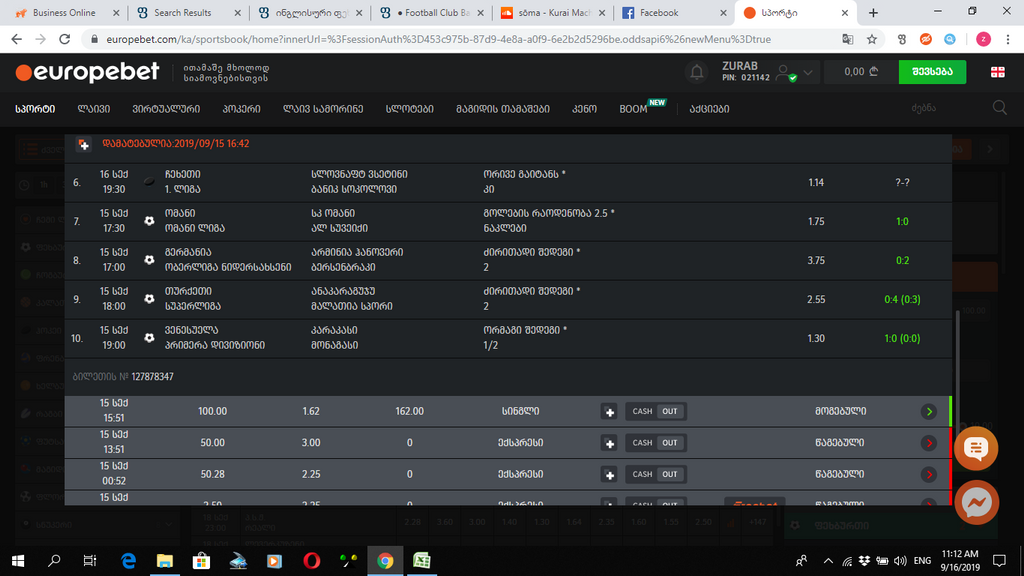Open a new browser tab
The height and width of the screenshot is (576, 1024).
(x=873, y=12)
